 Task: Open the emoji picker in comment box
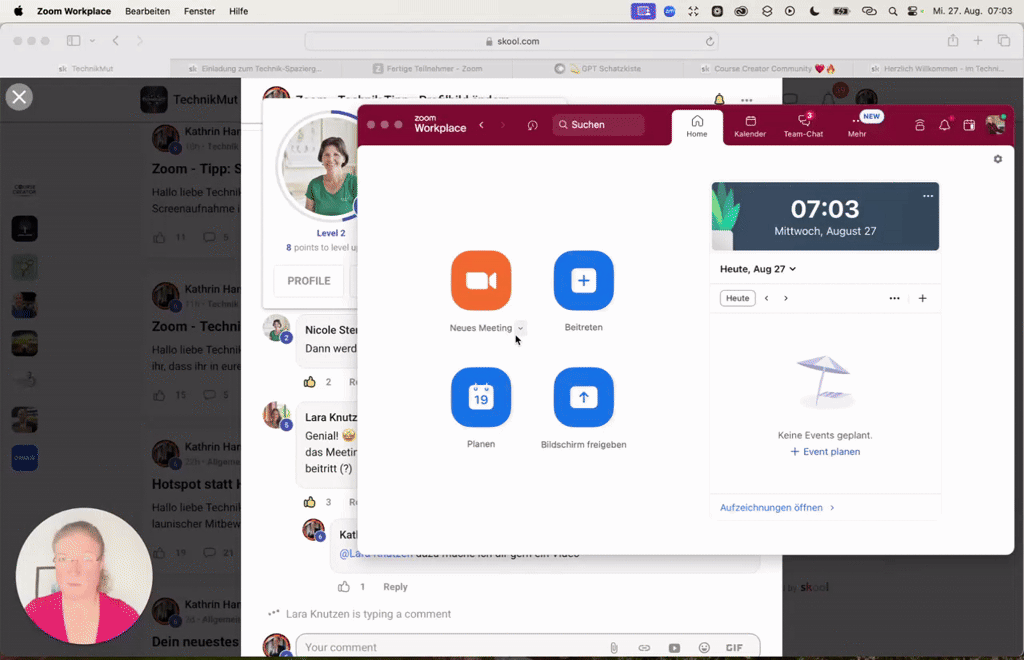point(704,648)
